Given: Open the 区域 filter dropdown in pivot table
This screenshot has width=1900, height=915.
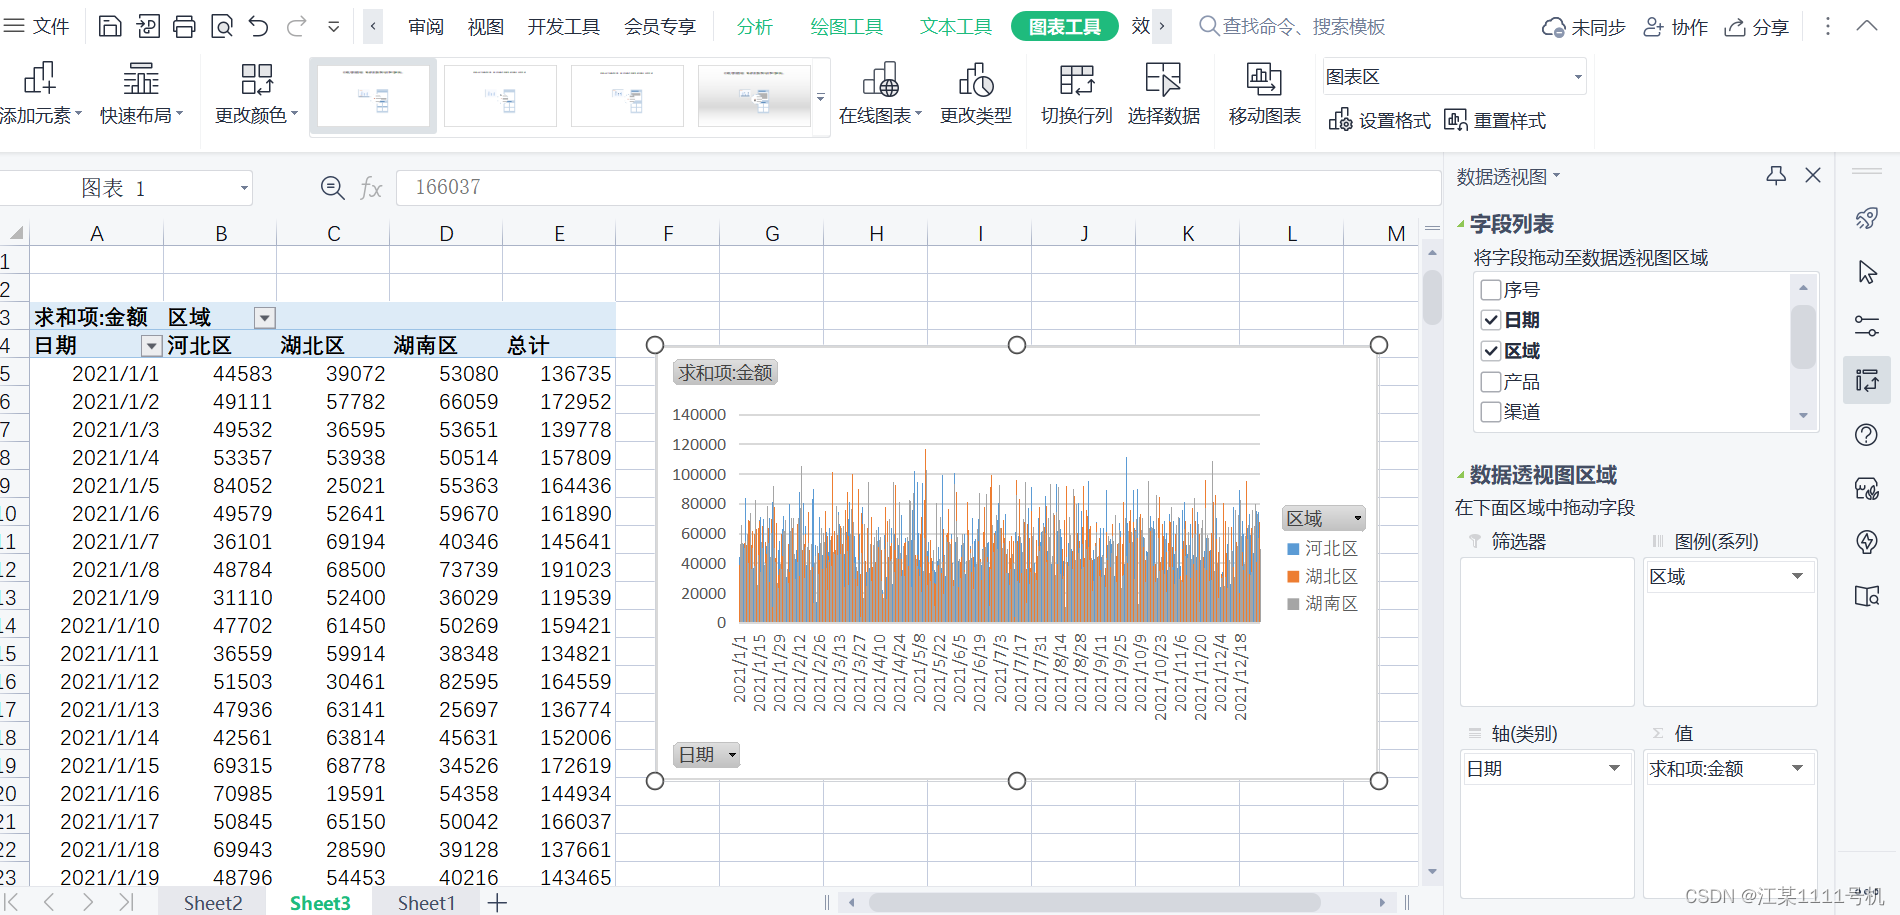Looking at the screenshot, I should coord(265,318).
